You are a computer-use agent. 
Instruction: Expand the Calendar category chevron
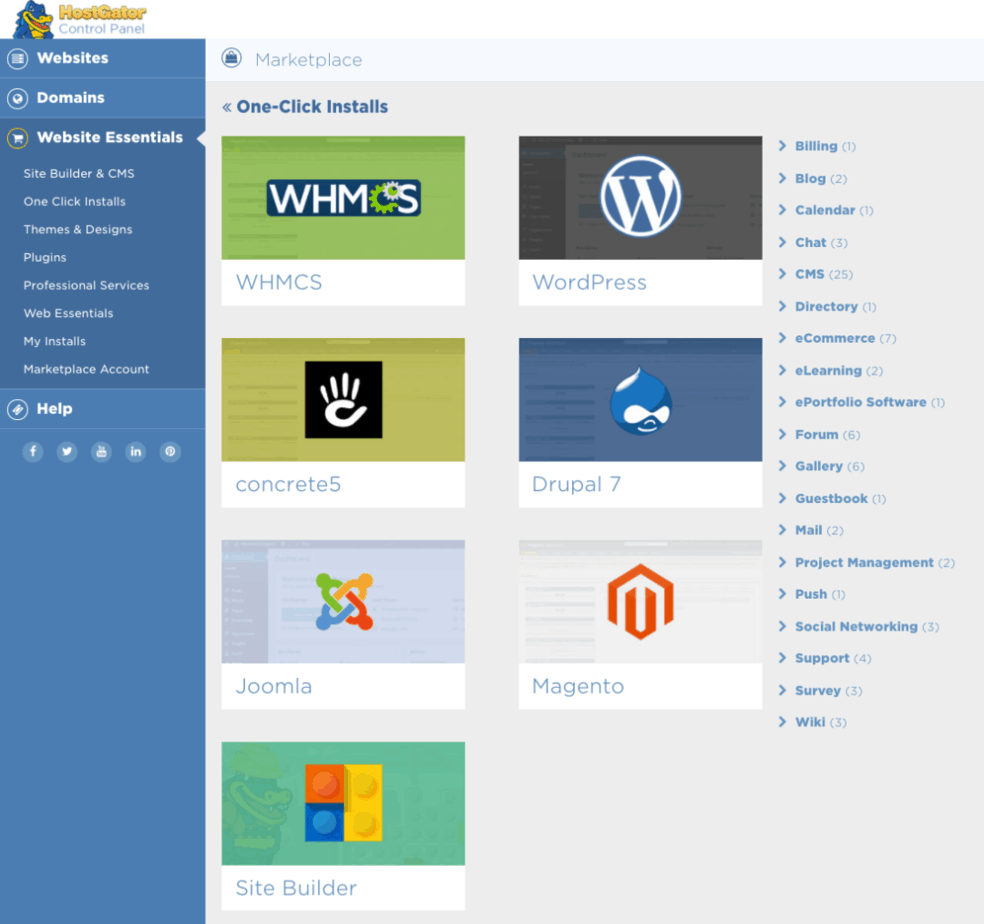[x=783, y=210]
